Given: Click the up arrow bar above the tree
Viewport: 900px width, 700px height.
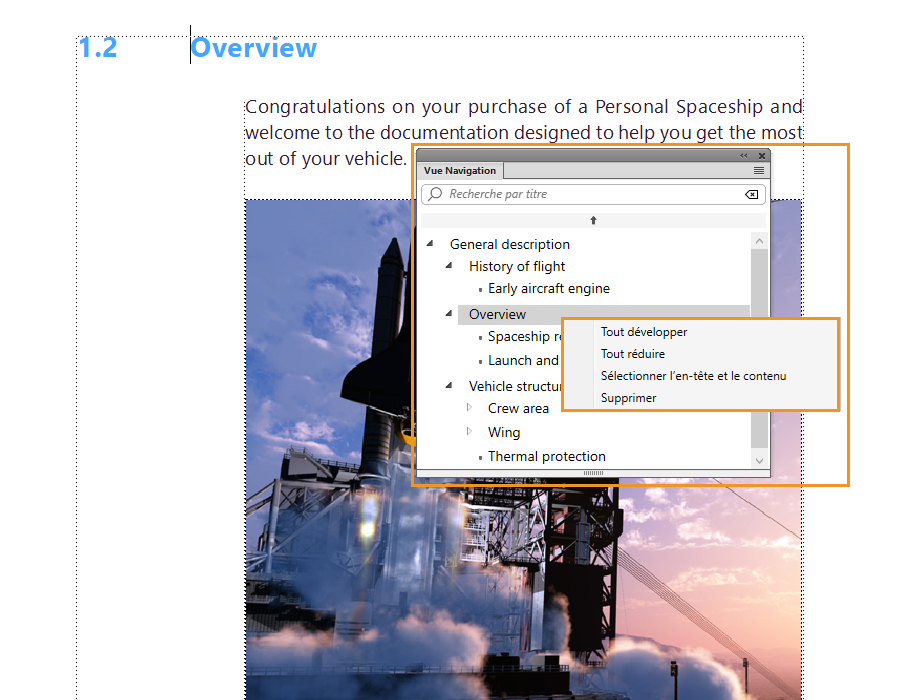Looking at the screenshot, I should point(593,220).
